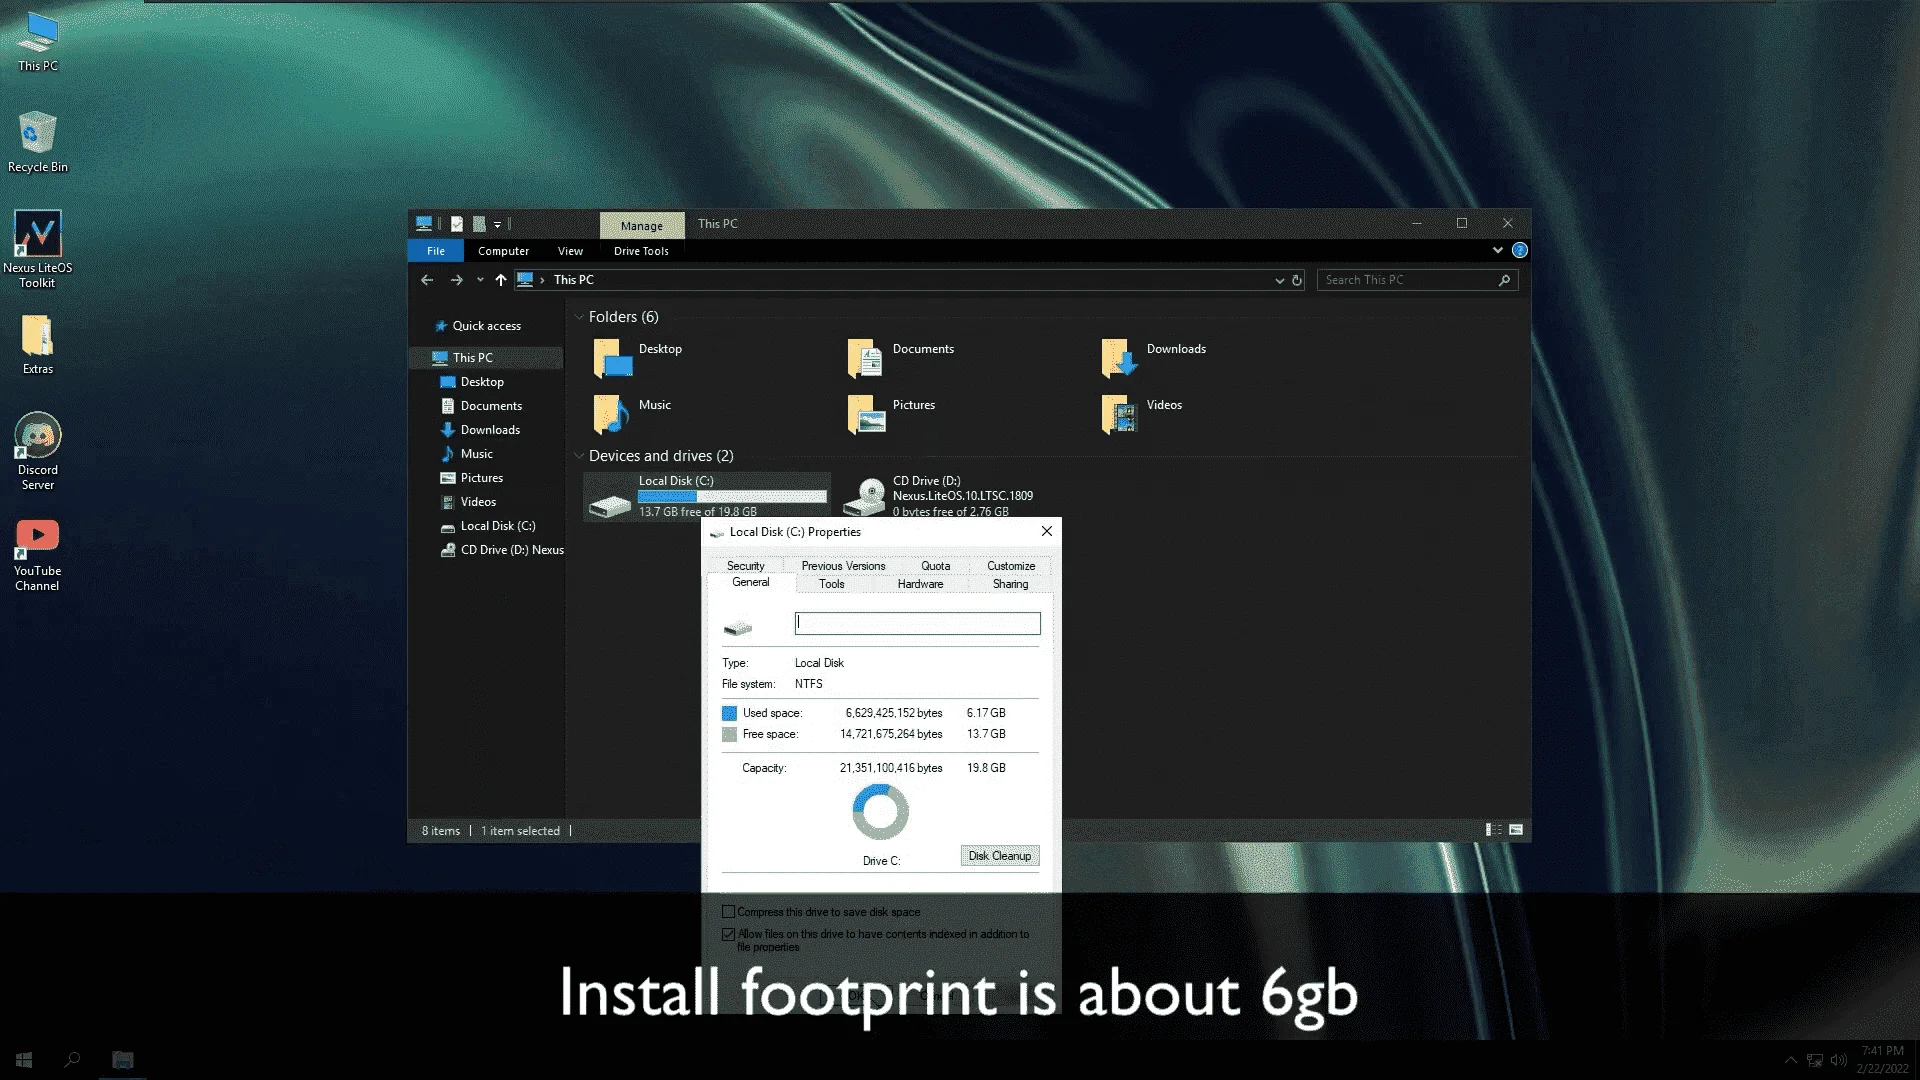Switch to the Previous Versions tab
1920x1080 pixels.
(843, 566)
